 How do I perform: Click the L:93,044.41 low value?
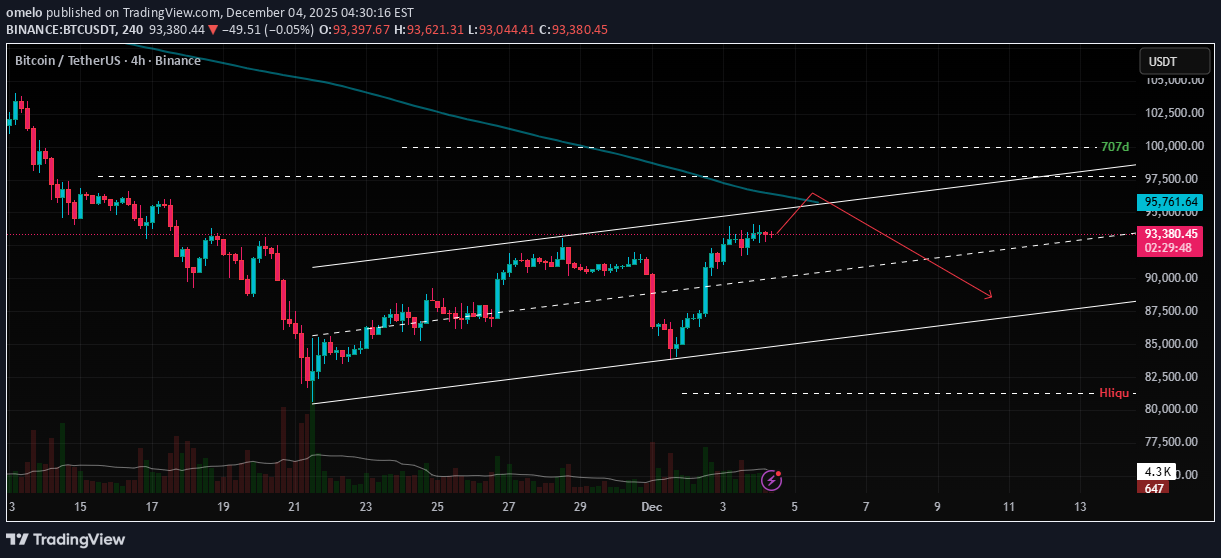click(504, 30)
